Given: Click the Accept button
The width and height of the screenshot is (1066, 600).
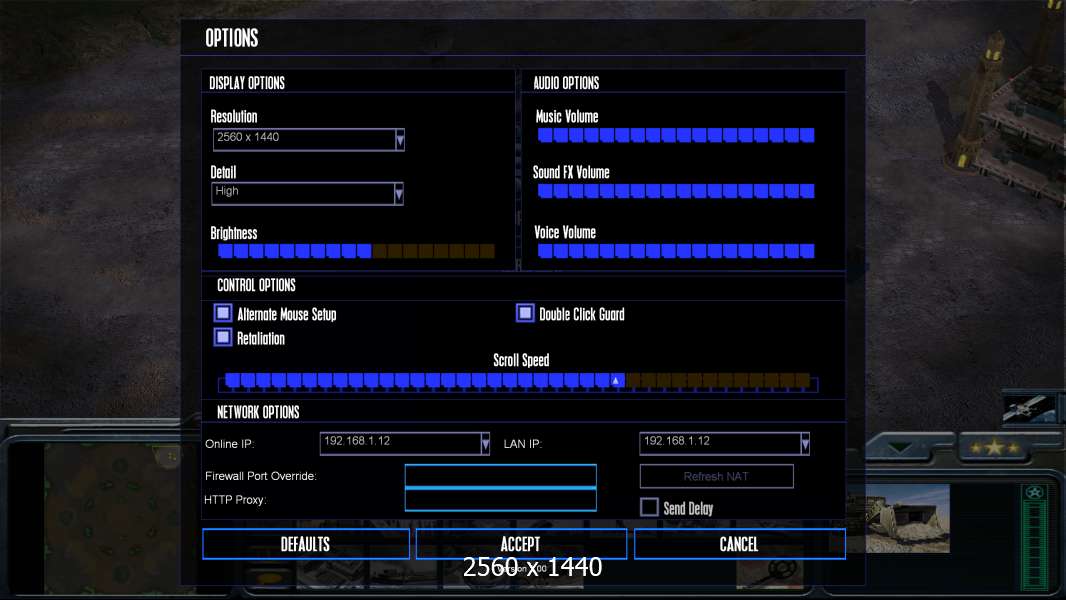Looking at the screenshot, I should (521, 544).
